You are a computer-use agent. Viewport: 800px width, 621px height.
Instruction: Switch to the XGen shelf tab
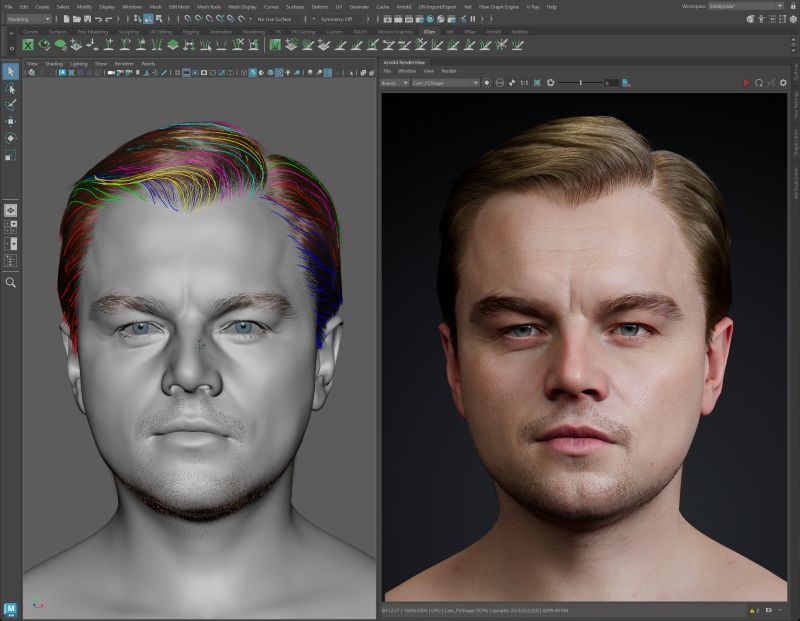429,32
